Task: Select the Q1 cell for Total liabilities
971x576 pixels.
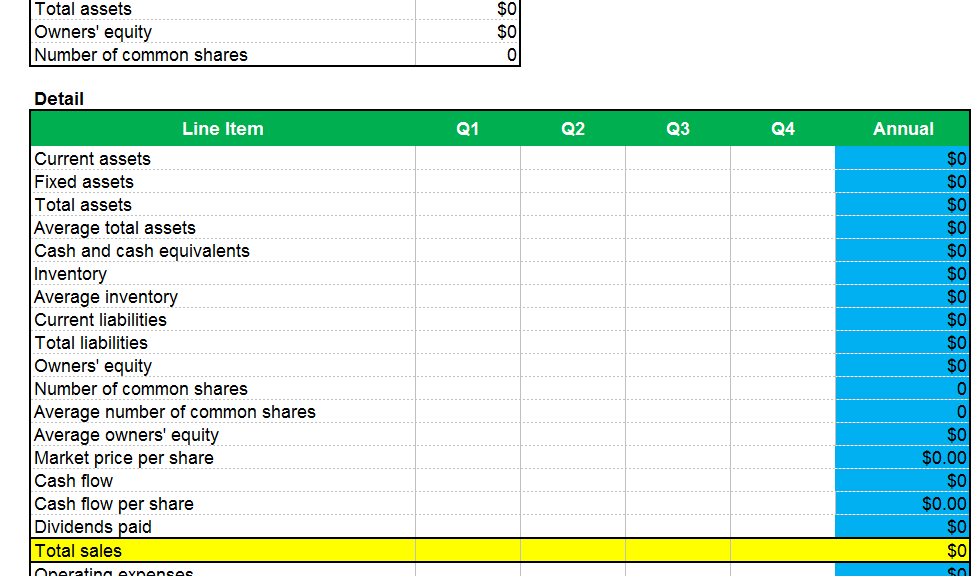Action: point(467,343)
